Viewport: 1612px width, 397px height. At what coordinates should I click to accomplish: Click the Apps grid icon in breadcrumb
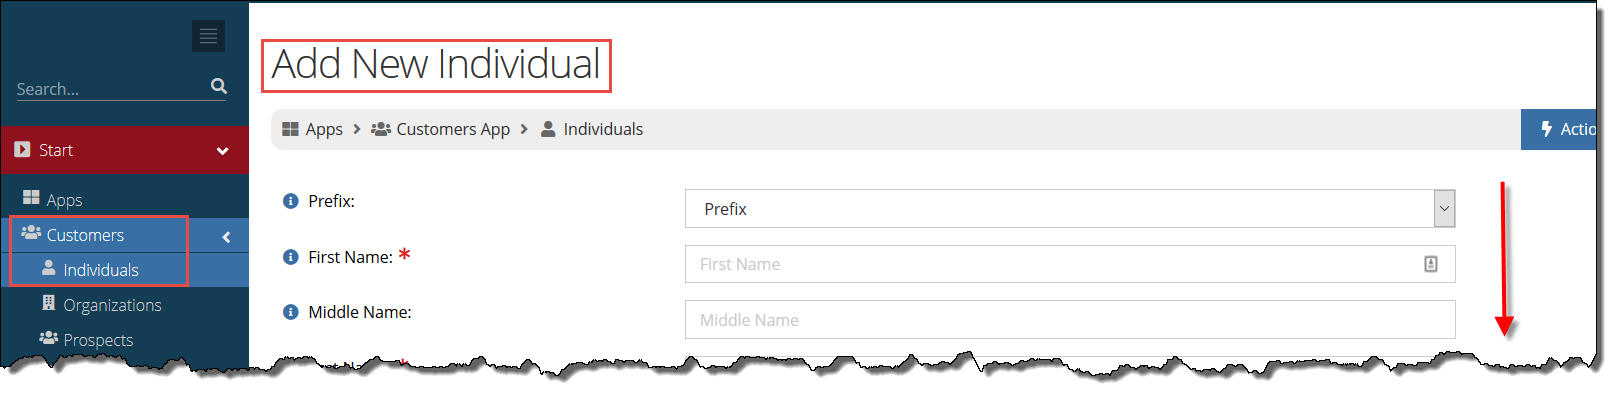[x=291, y=129]
